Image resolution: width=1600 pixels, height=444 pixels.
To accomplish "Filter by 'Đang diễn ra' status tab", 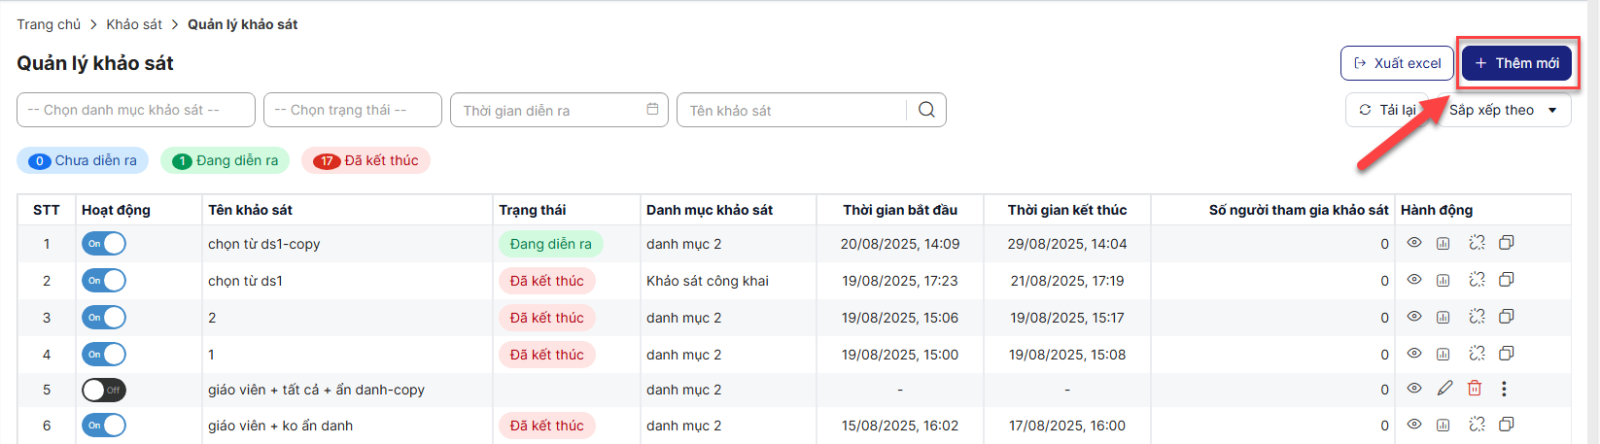I will [x=226, y=160].
